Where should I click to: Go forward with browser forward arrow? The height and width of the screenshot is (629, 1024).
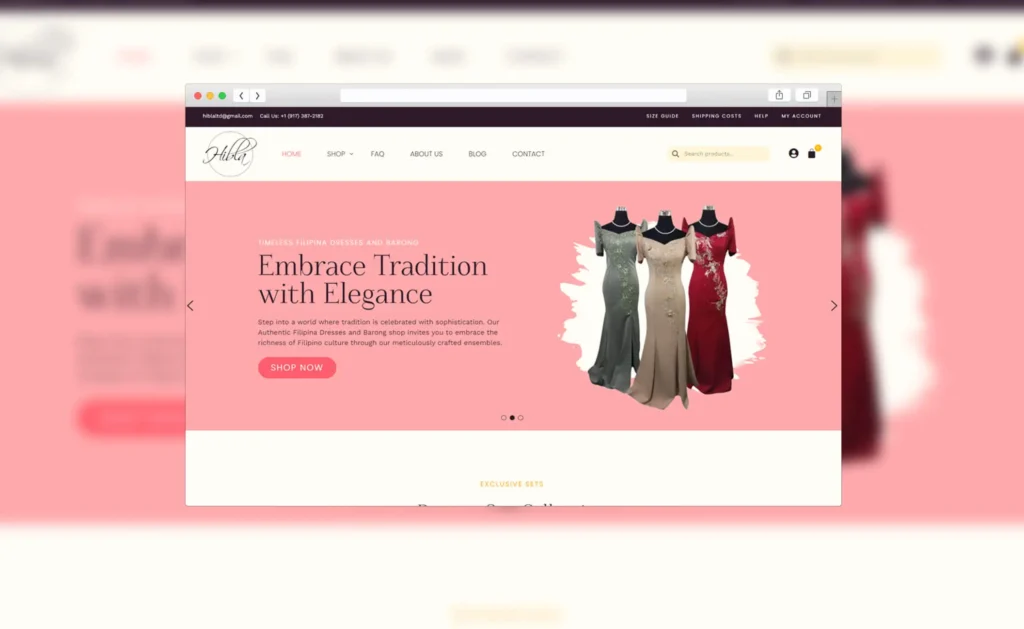tap(257, 96)
